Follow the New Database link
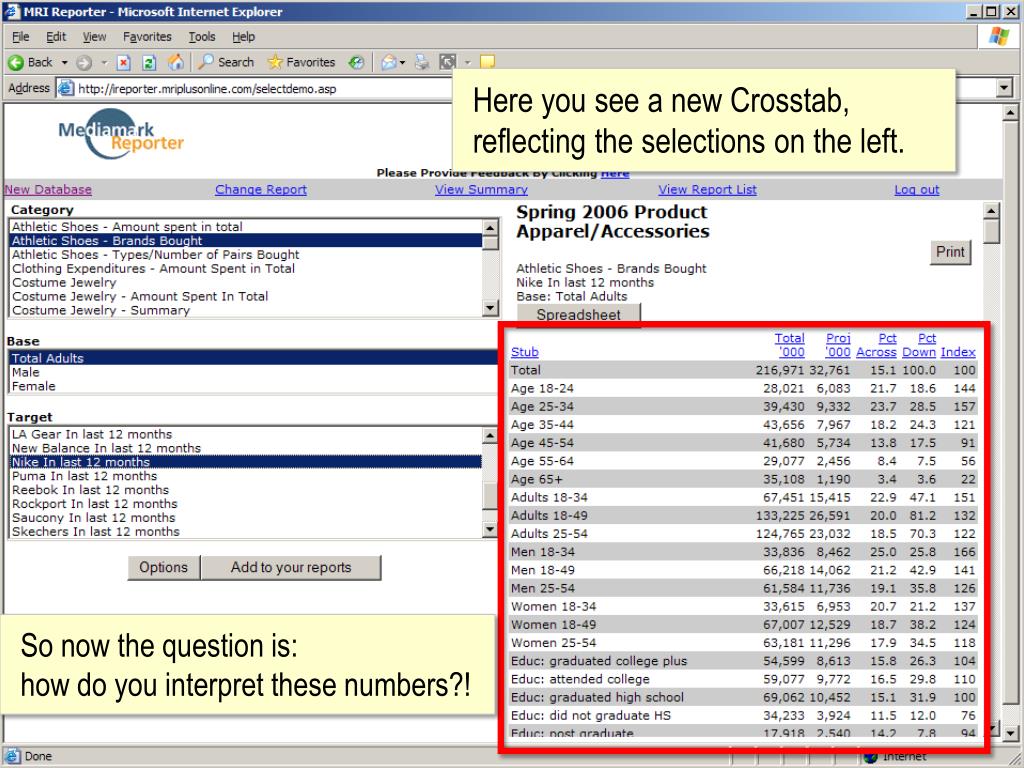Image resolution: width=1024 pixels, height=768 pixels. tap(48, 189)
